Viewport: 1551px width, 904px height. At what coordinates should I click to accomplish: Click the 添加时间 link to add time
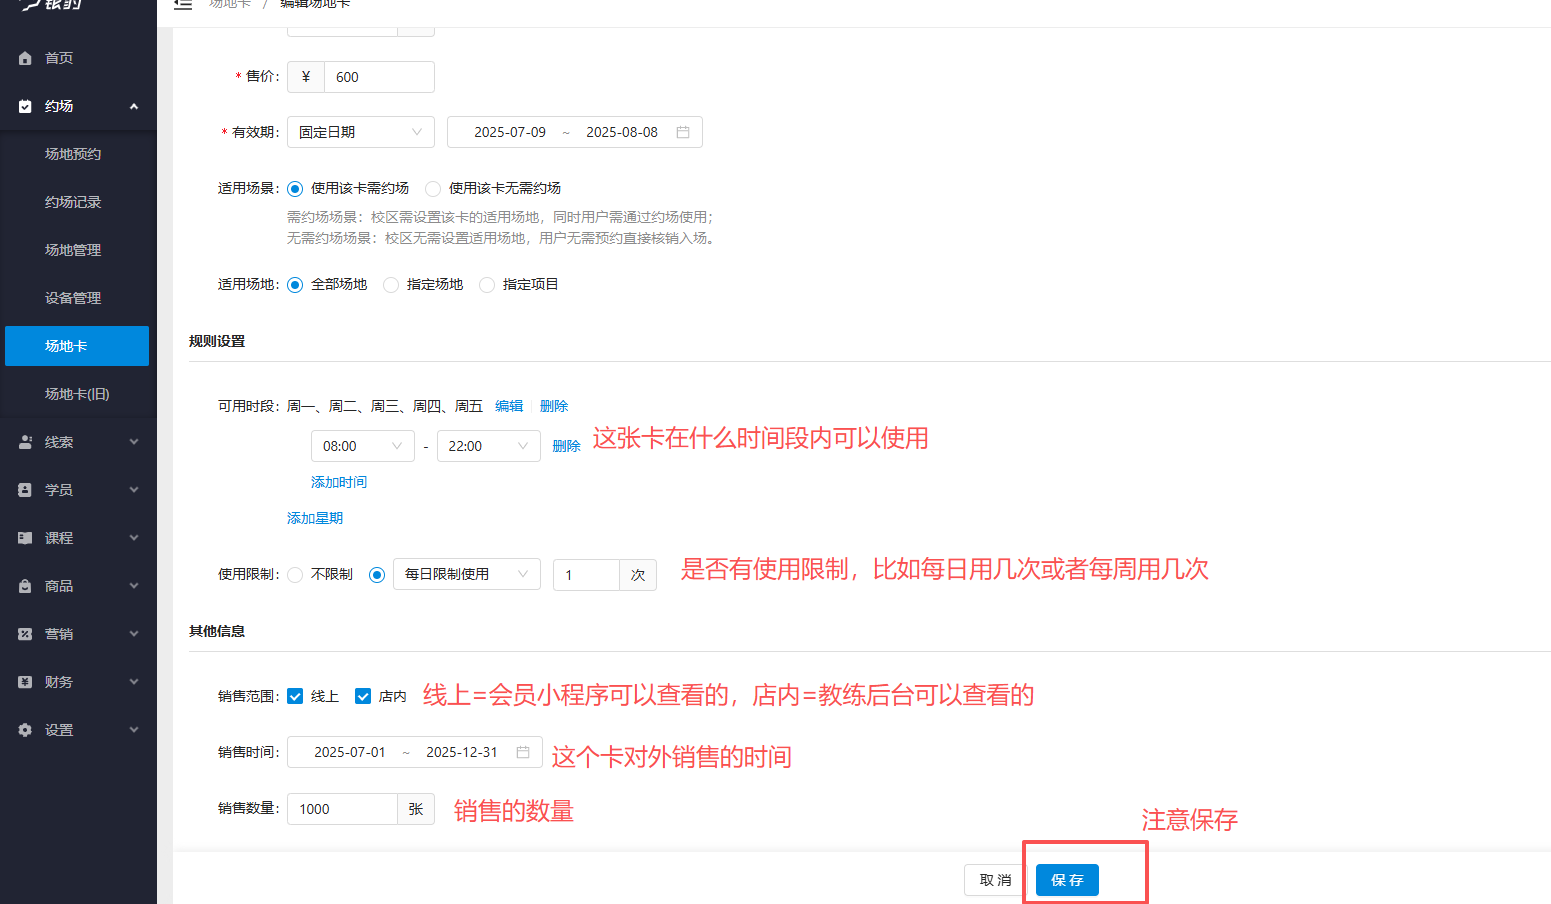pyautogui.click(x=338, y=481)
